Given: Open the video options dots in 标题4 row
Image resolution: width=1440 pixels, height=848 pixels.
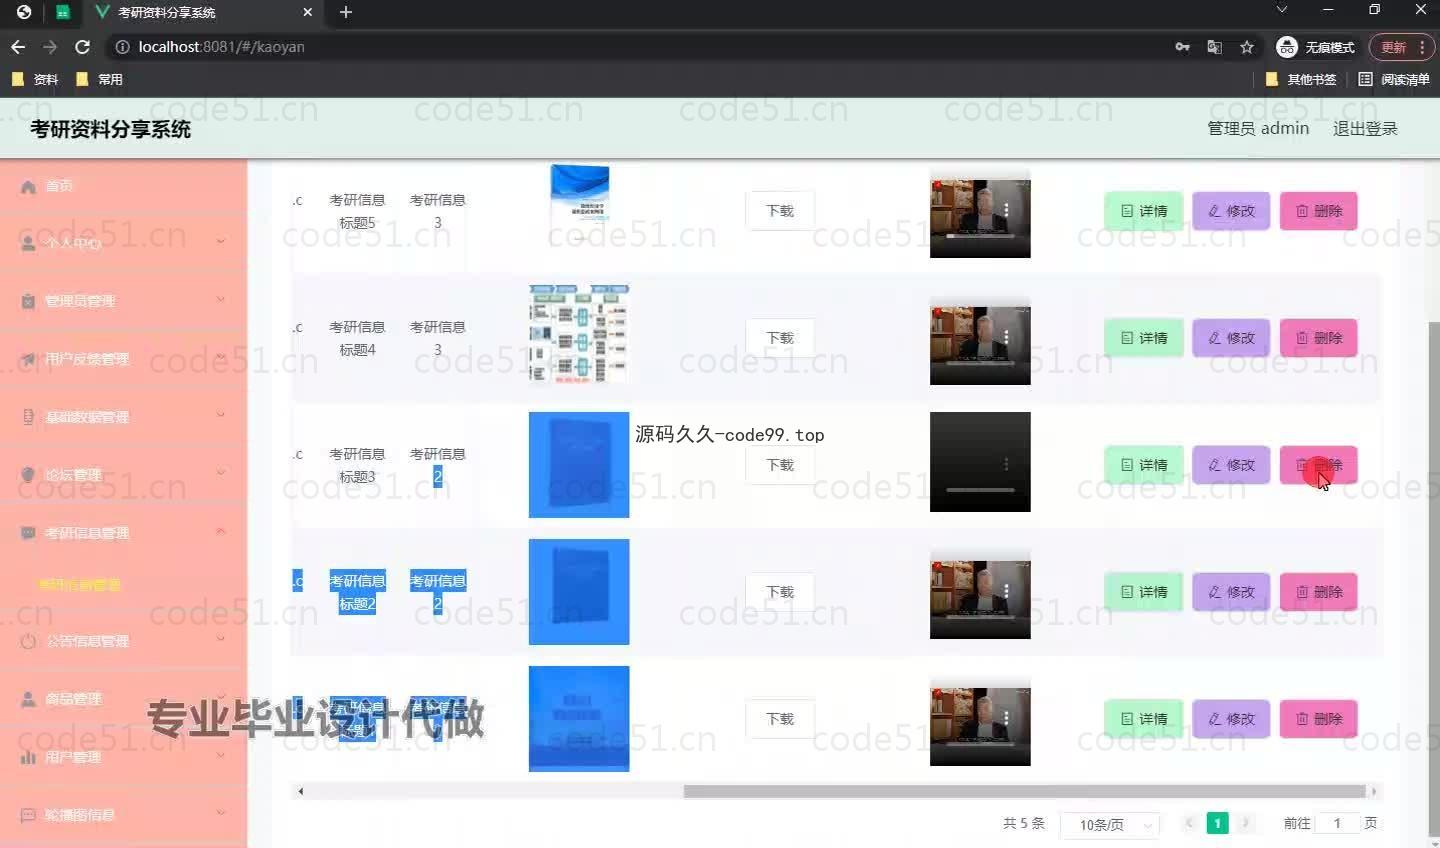Looking at the screenshot, I should tap(1006, 337).
